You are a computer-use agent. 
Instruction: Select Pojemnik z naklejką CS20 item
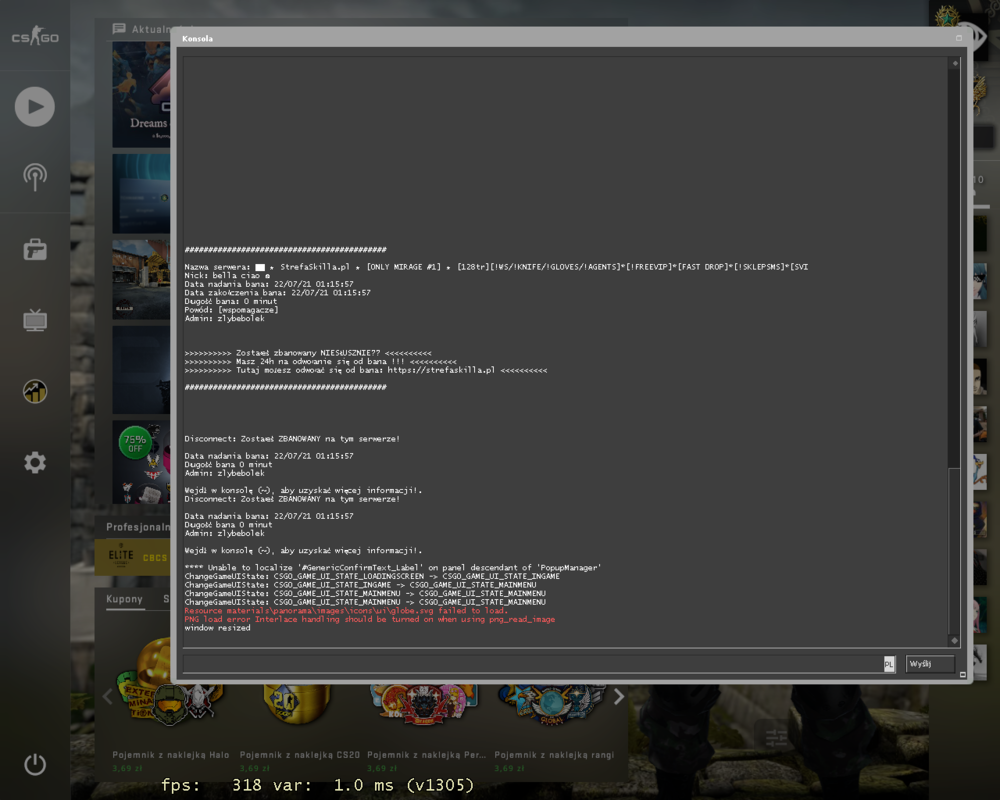(x=300, y=755)
